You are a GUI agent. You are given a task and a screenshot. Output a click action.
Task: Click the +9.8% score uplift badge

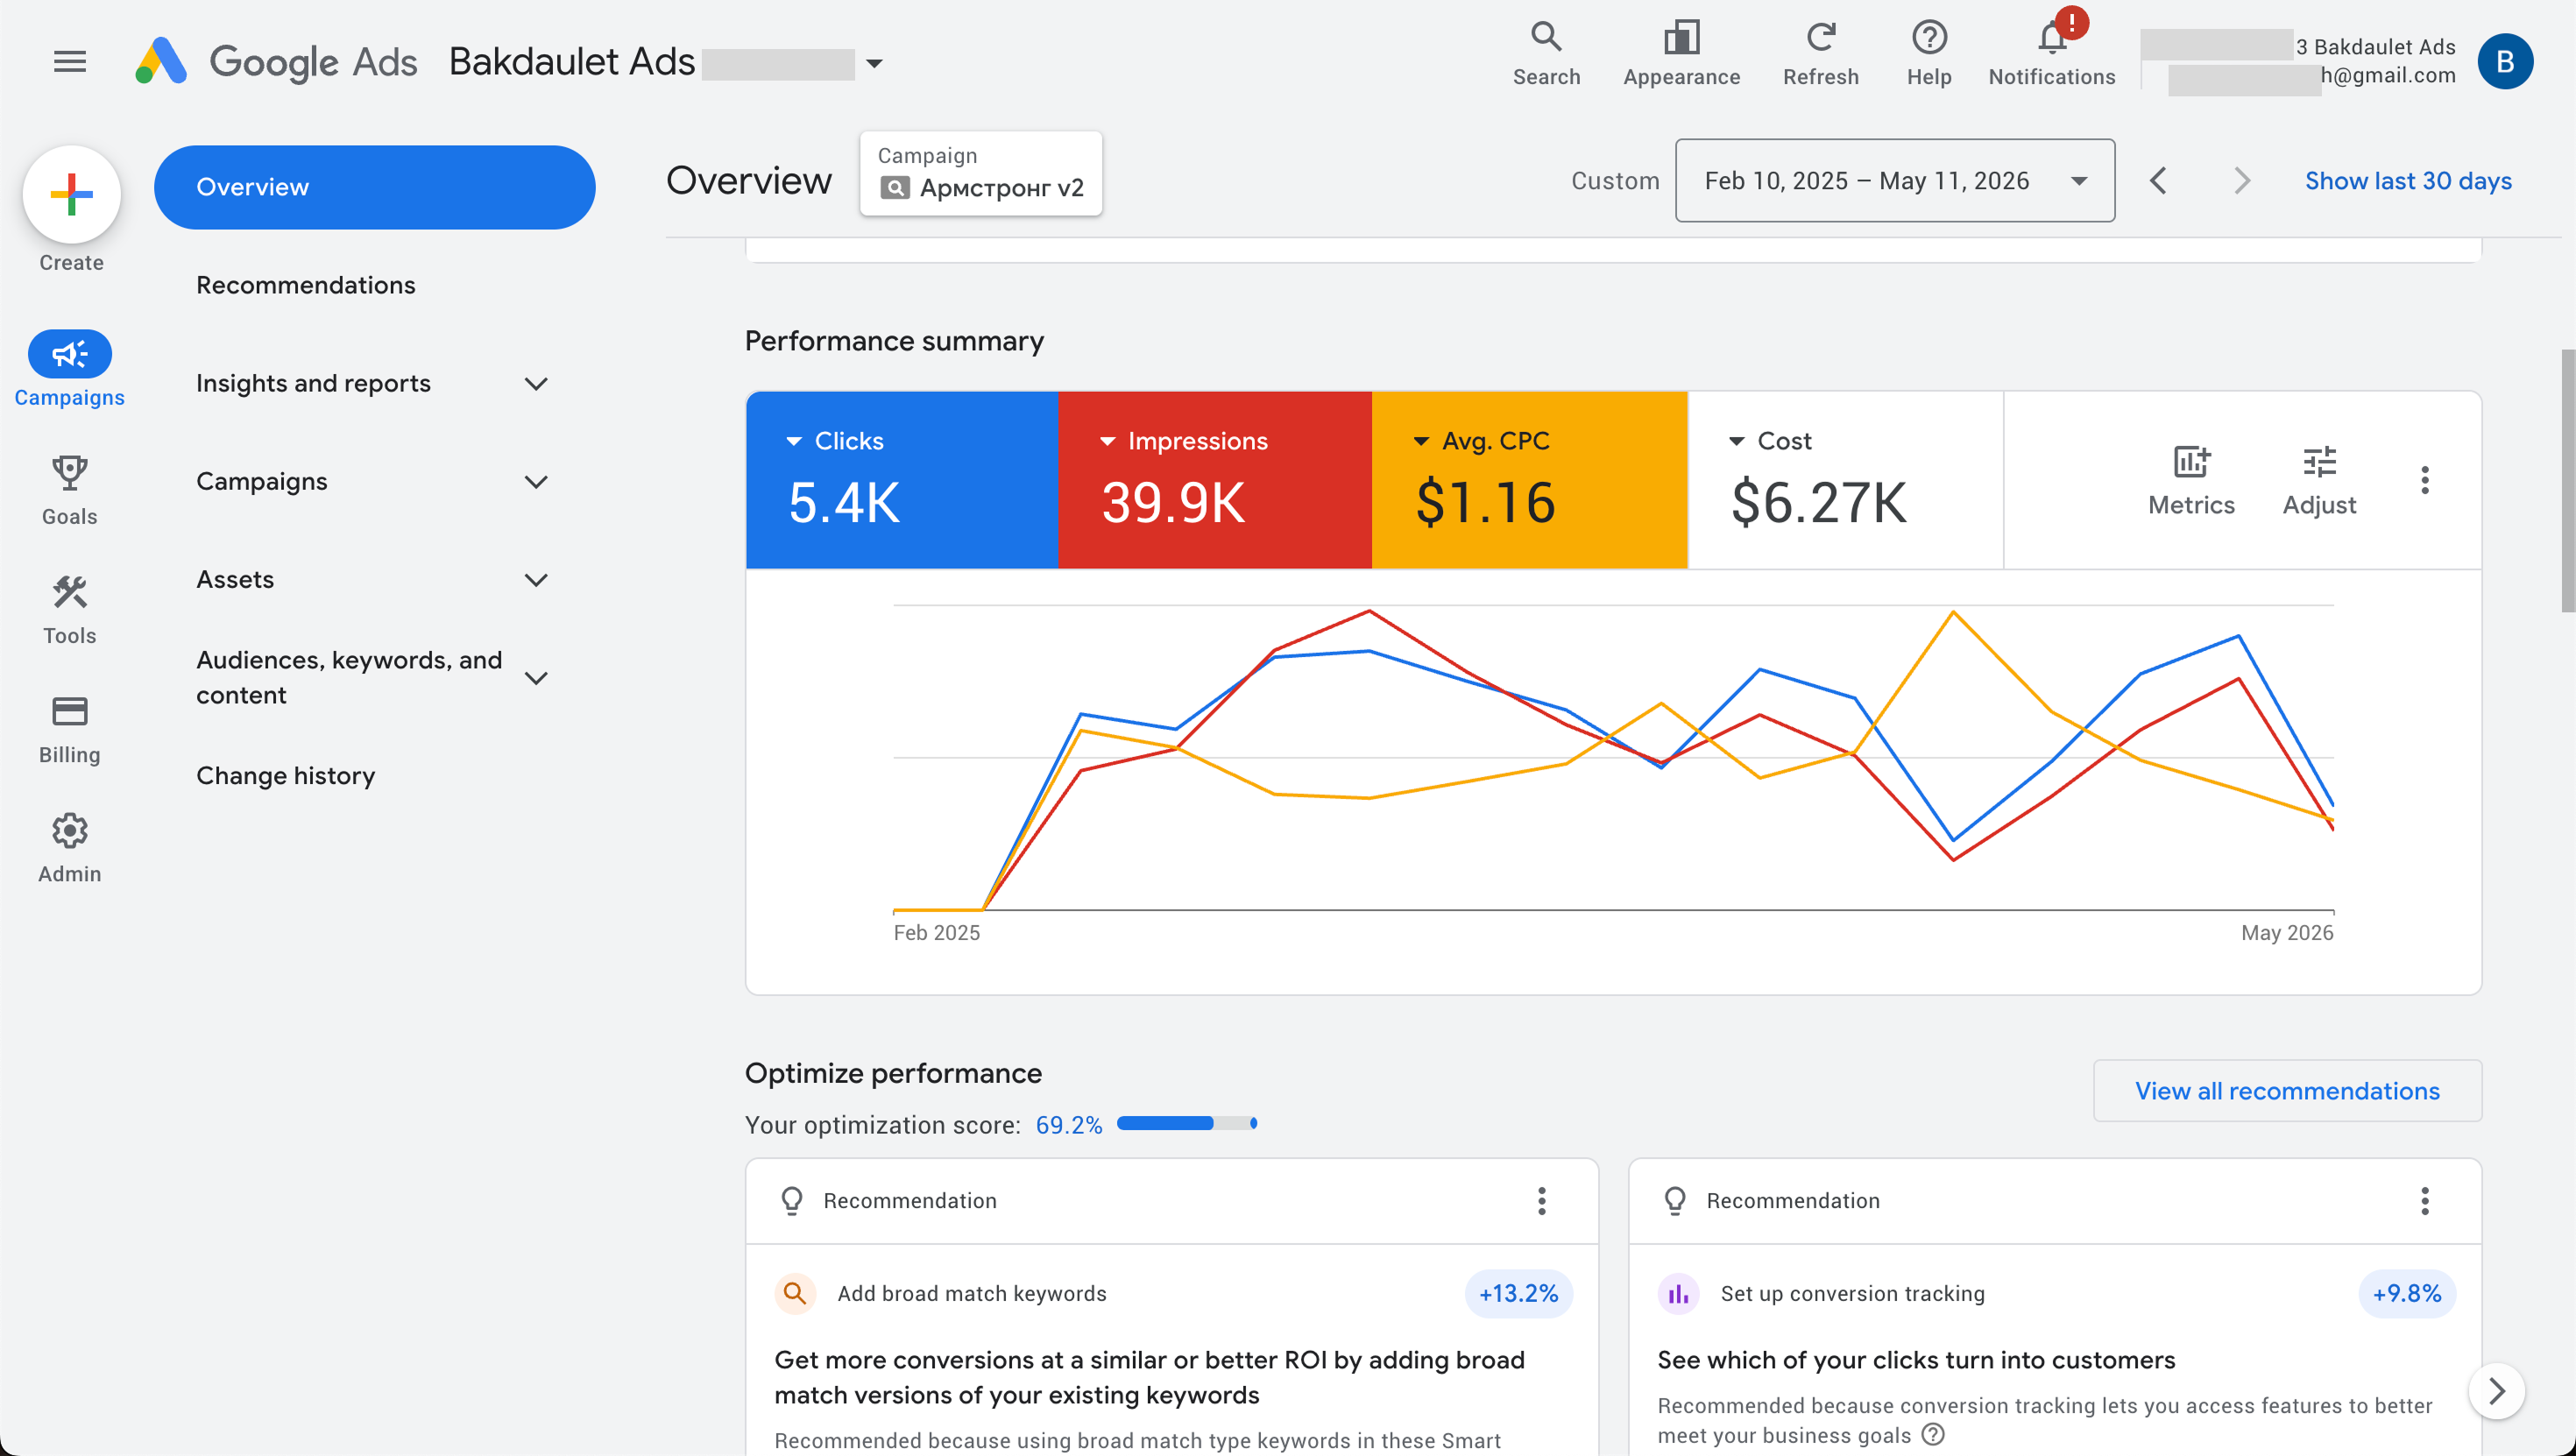[x=2407, y=1293]
